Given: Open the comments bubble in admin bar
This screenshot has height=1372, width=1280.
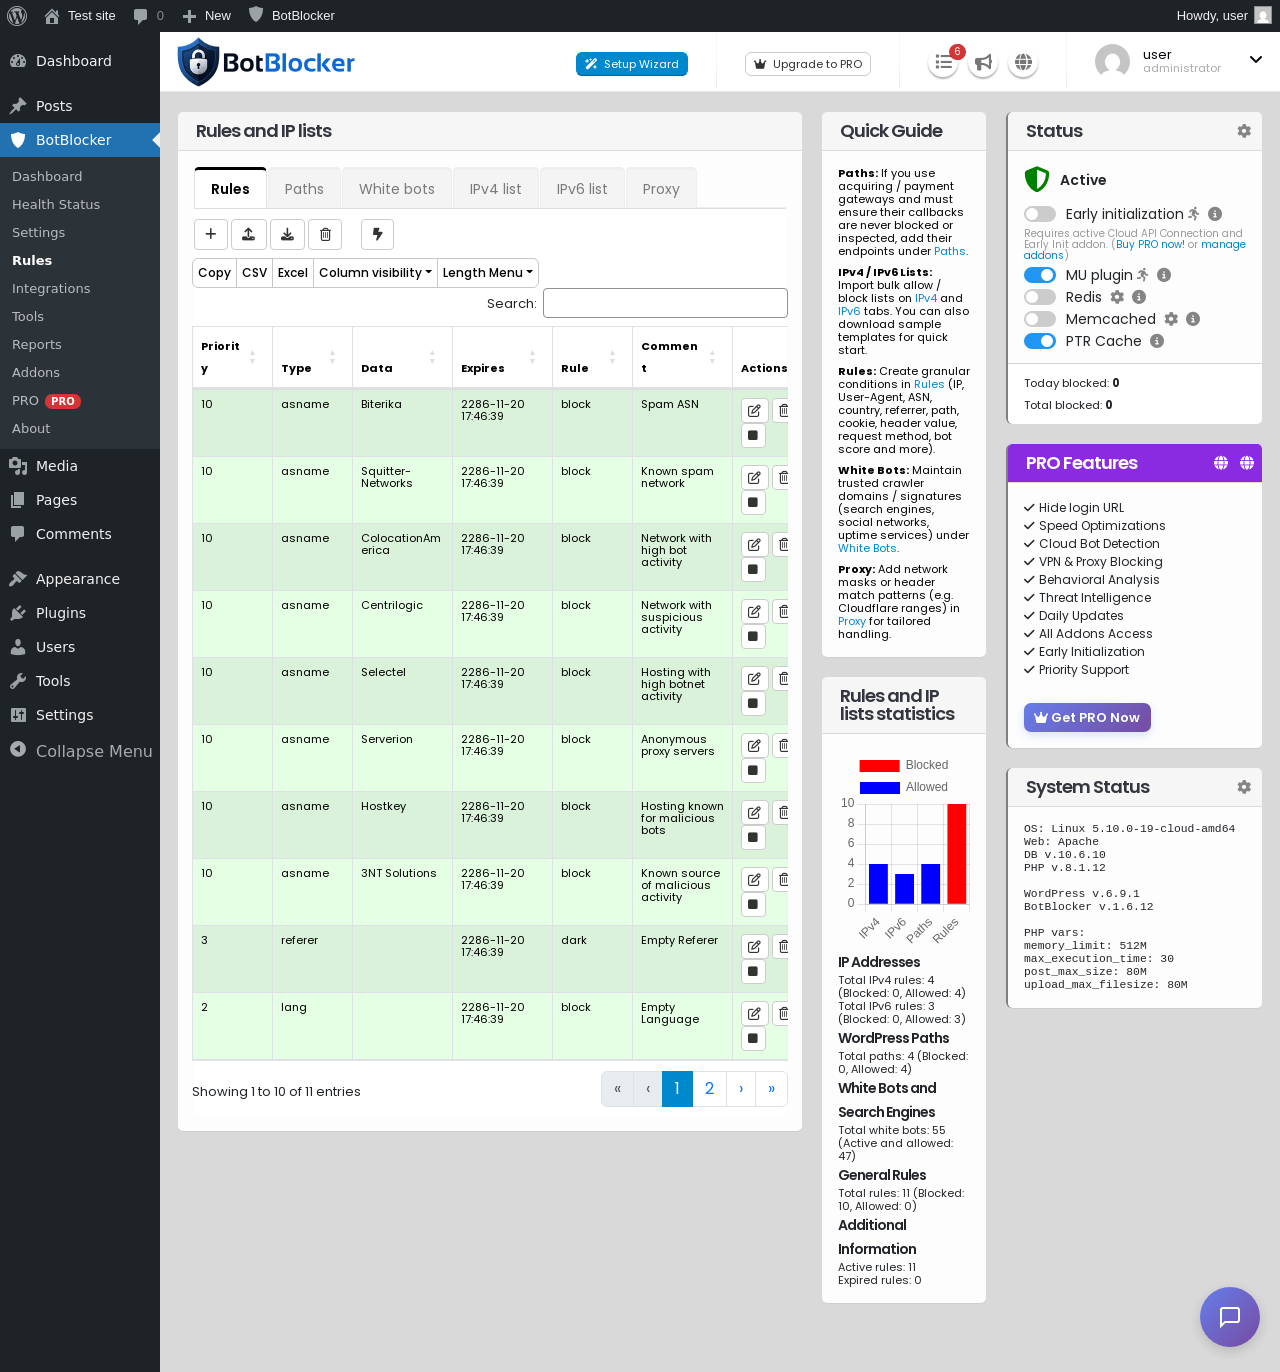Looking at the screenshot, I should pos(140,16).
